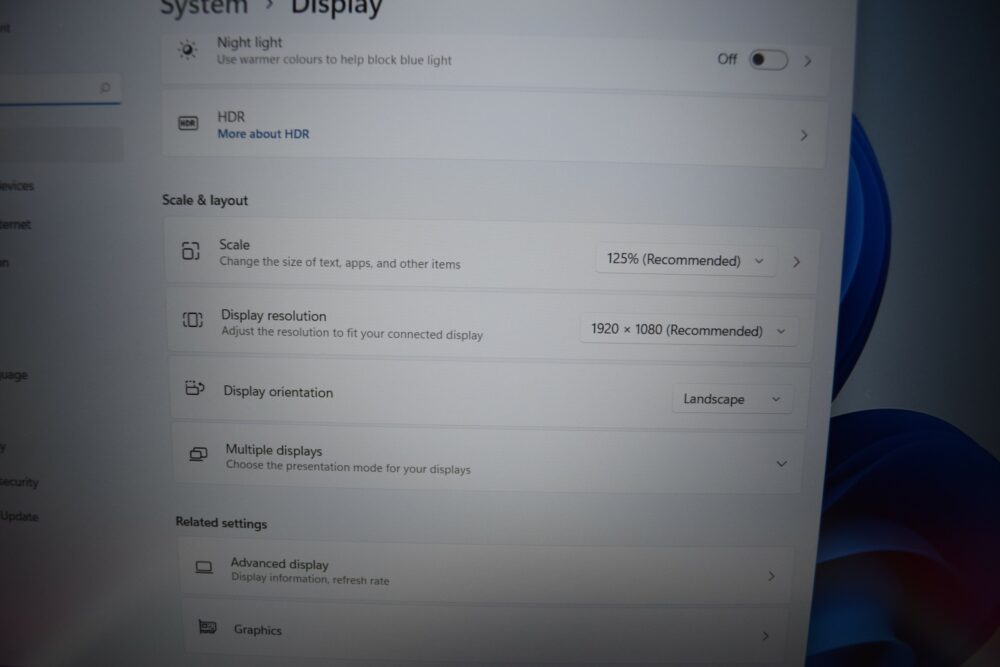The height and width of the screenshot is (667, 1000).
Task: Click "Adjust the resolution to fit your connected display"
Action: pos(352,333)
